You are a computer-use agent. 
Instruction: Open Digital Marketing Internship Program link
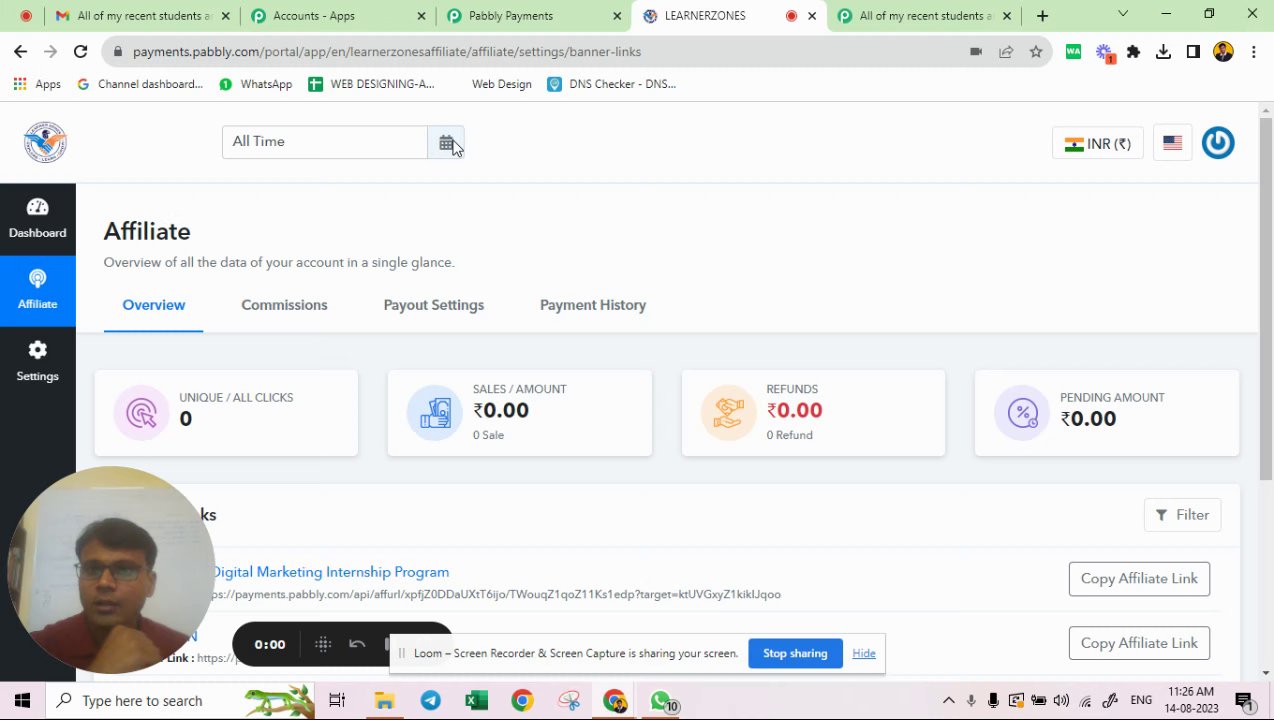click(330, 572)
